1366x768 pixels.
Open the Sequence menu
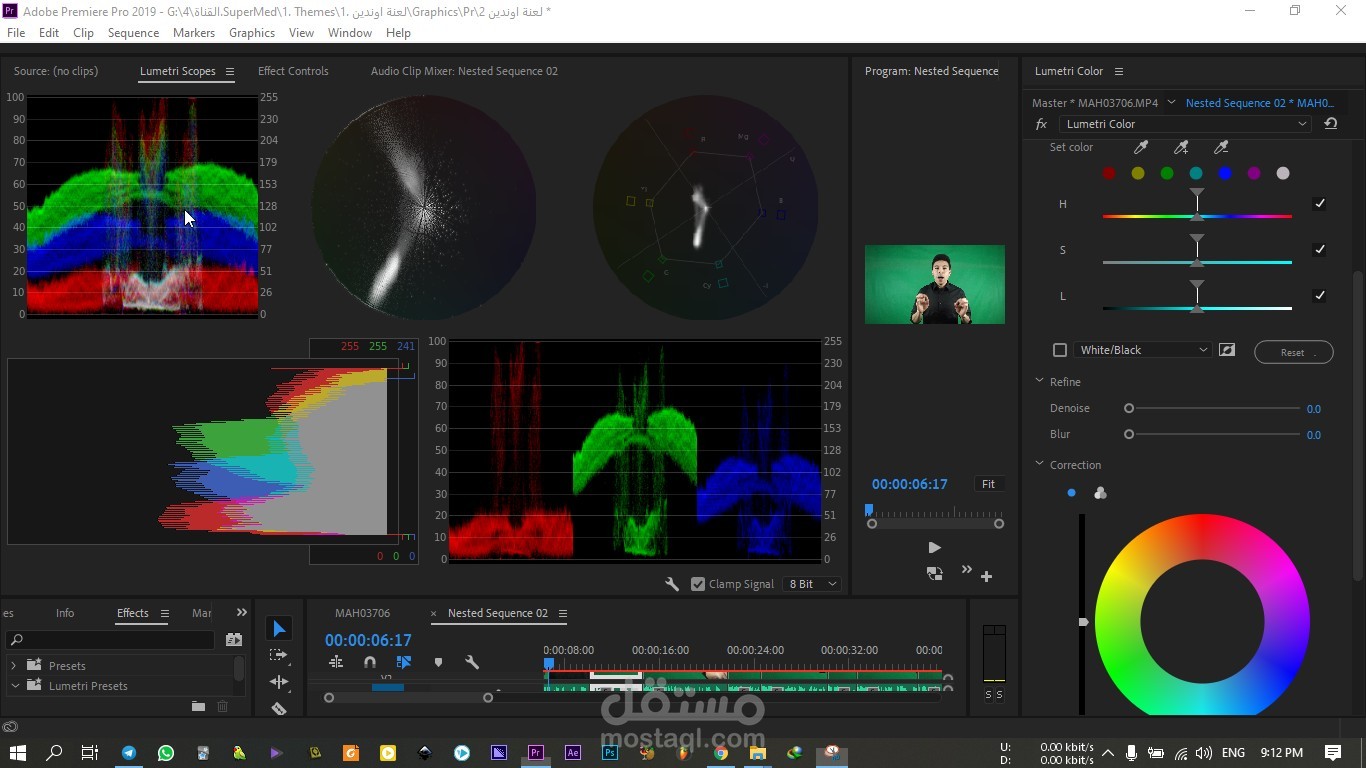[133, 33]
